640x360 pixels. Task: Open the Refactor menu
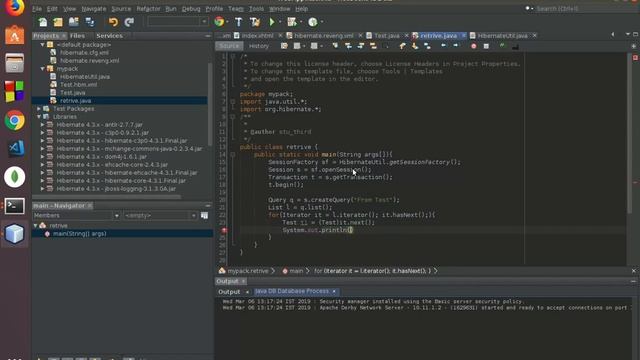(x=148, y=9)
